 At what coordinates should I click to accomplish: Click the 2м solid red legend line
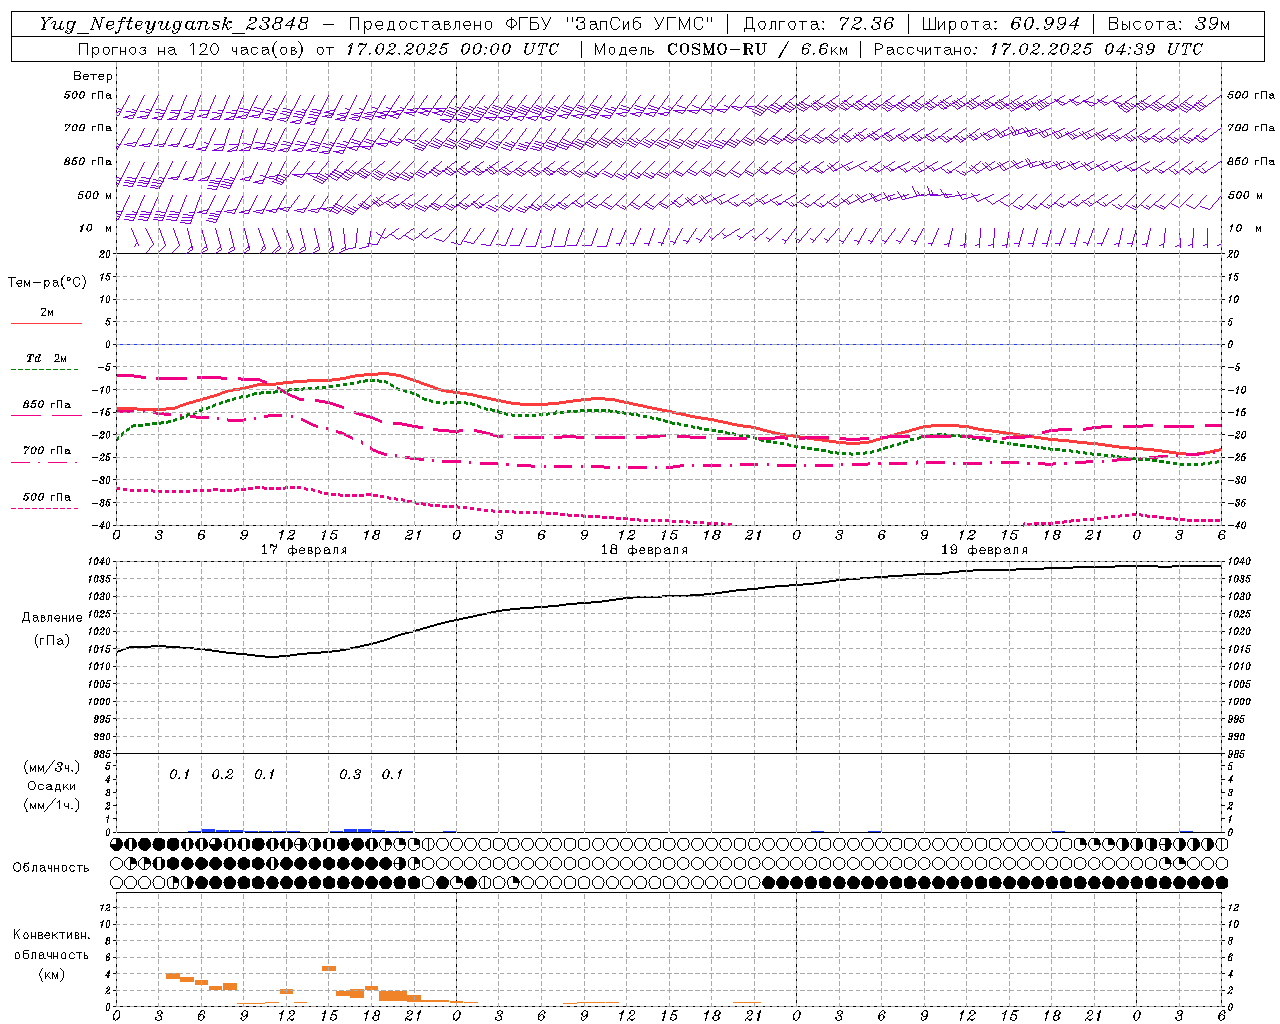(x=46, y=323)
